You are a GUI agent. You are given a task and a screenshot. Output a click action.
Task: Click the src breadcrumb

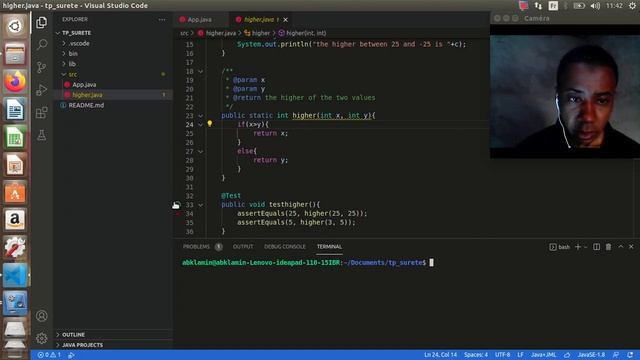[x=184, y=33]
